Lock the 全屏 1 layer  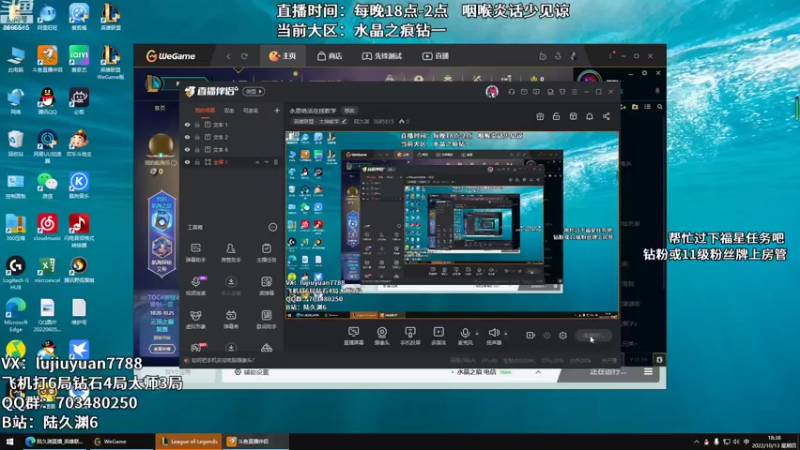pos(197,162)
